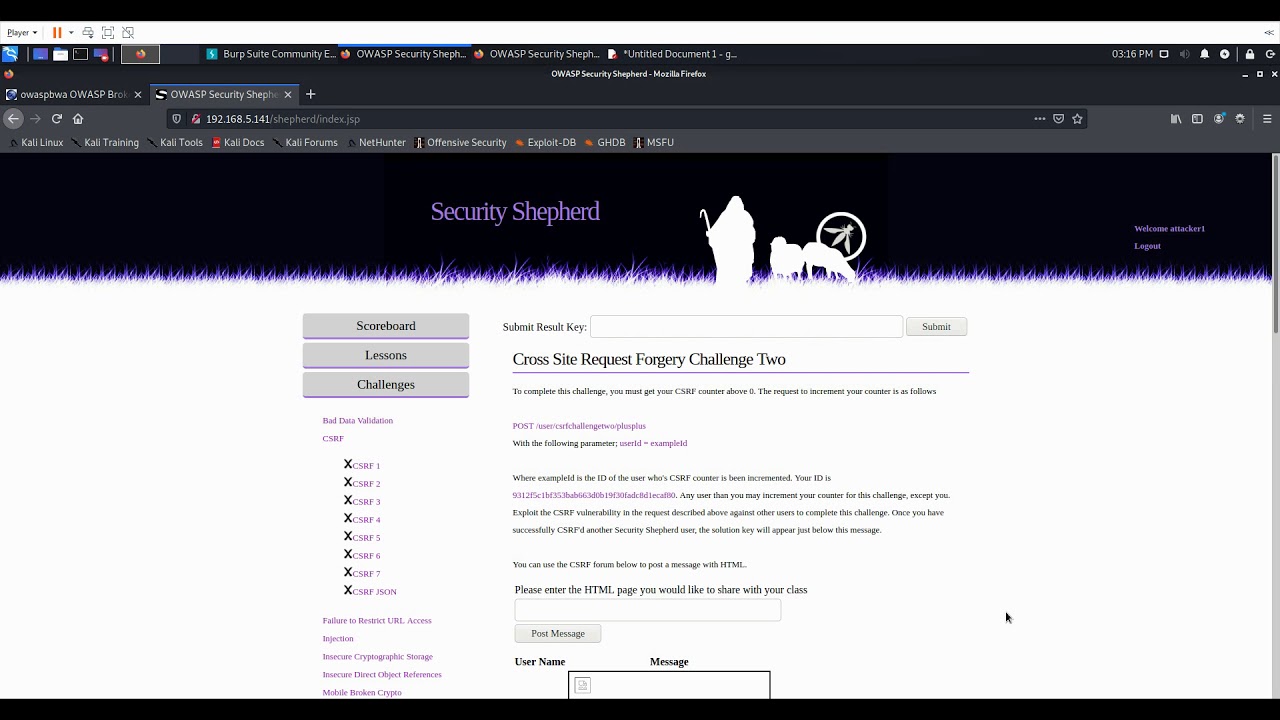
Task: Open the Exploit-DB bookmark
Action: click(546, 142)
